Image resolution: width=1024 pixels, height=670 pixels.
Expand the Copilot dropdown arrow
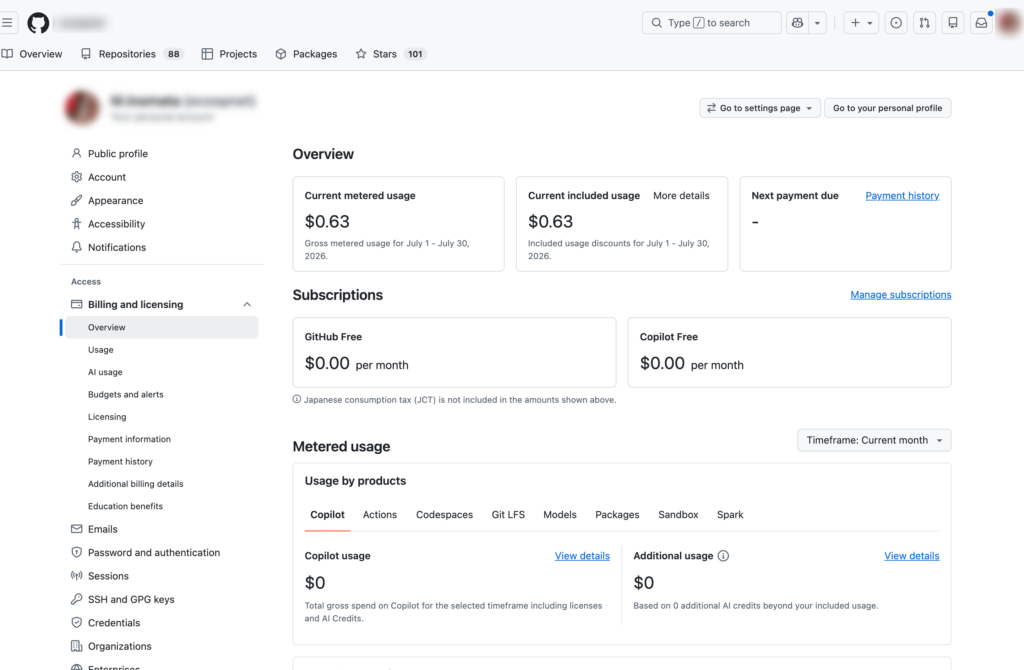tap(817, 23)
